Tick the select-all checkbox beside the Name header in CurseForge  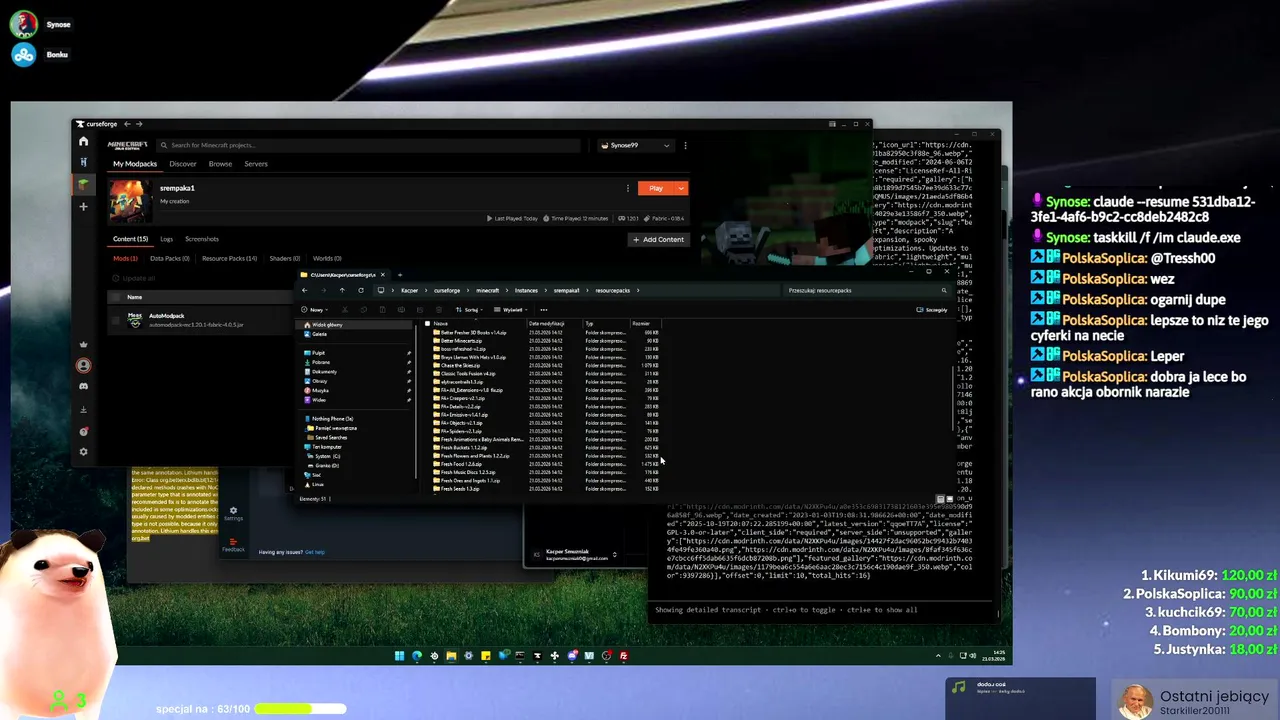click(116, 297)
